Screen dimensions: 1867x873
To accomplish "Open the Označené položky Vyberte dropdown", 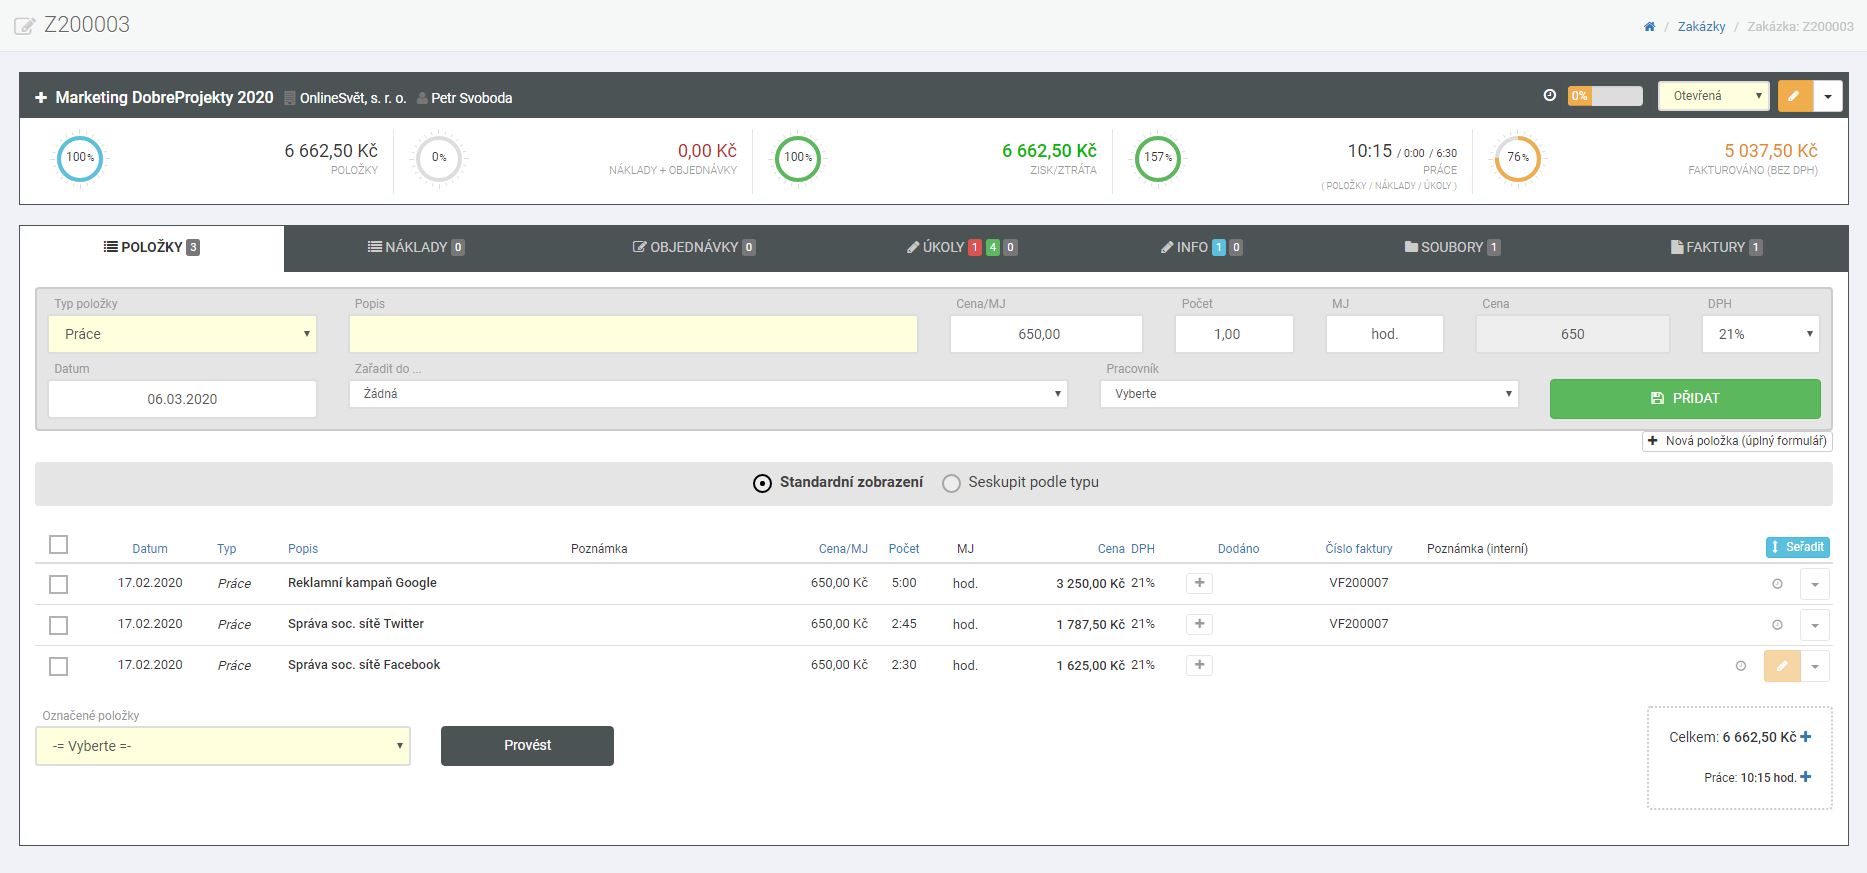I will point(223,746).
